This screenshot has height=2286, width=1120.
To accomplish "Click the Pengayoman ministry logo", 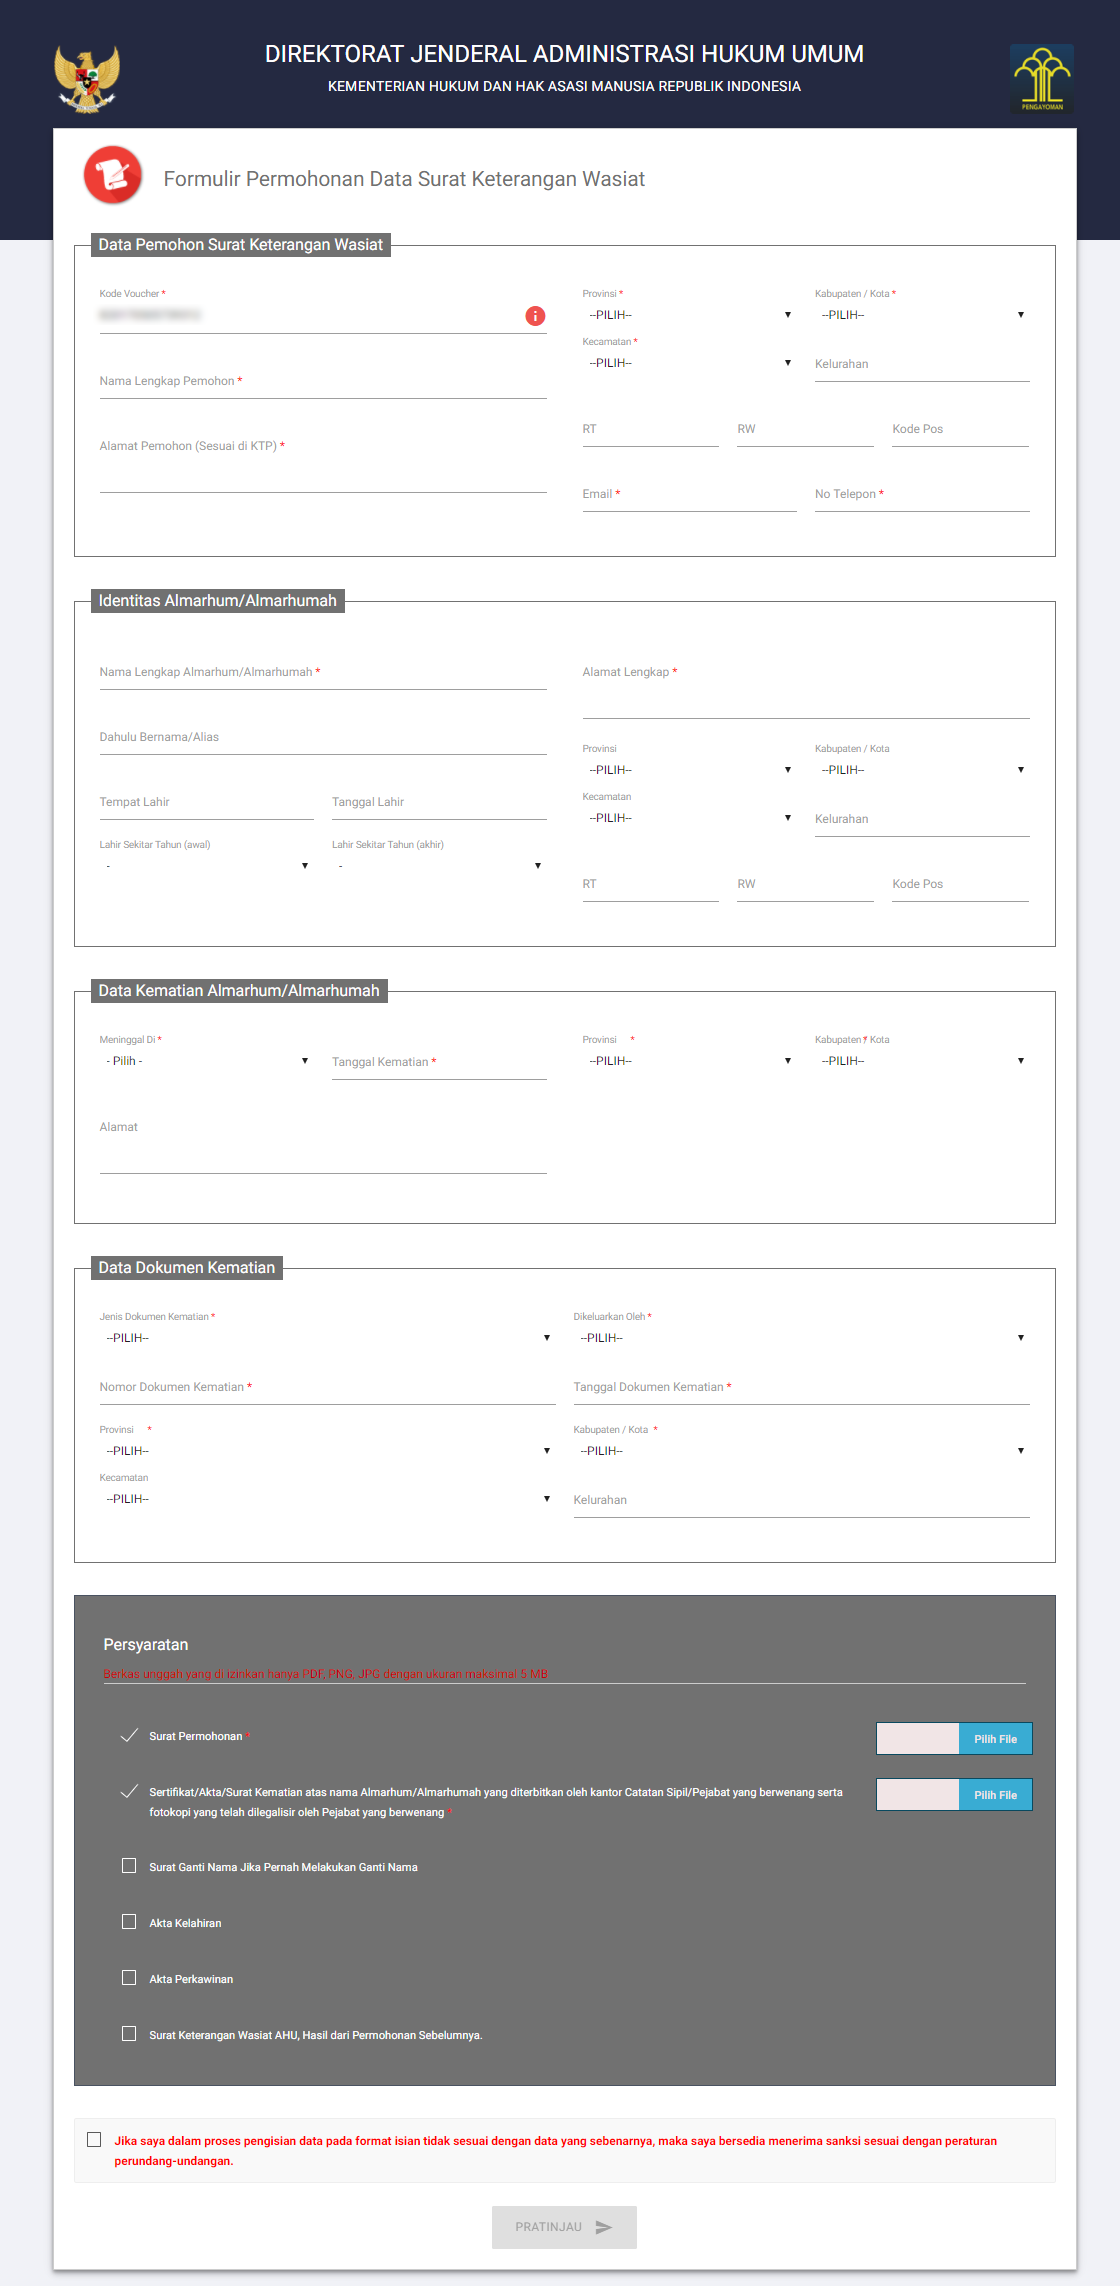I will tap(1041, 78).
